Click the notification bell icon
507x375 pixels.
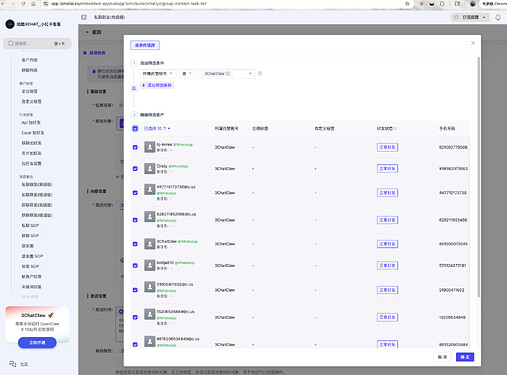tap(498, 17)
